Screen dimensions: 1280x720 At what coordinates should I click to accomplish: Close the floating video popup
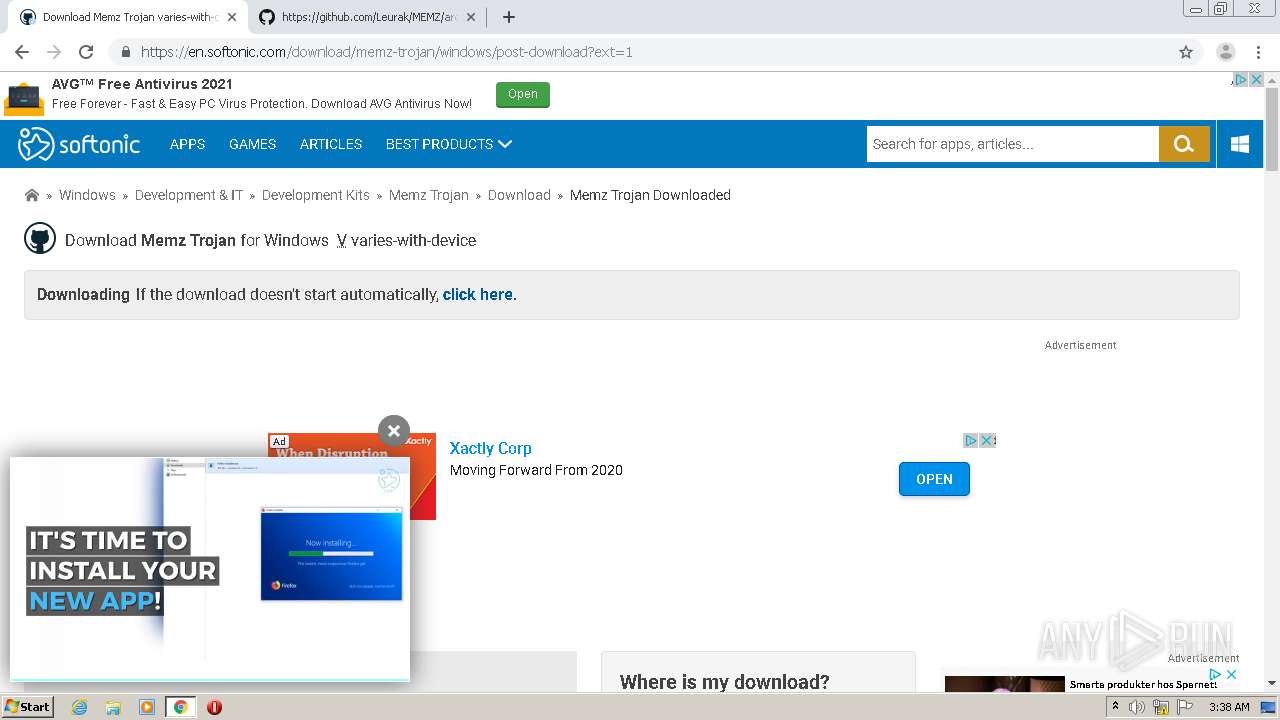pos(394,431)
